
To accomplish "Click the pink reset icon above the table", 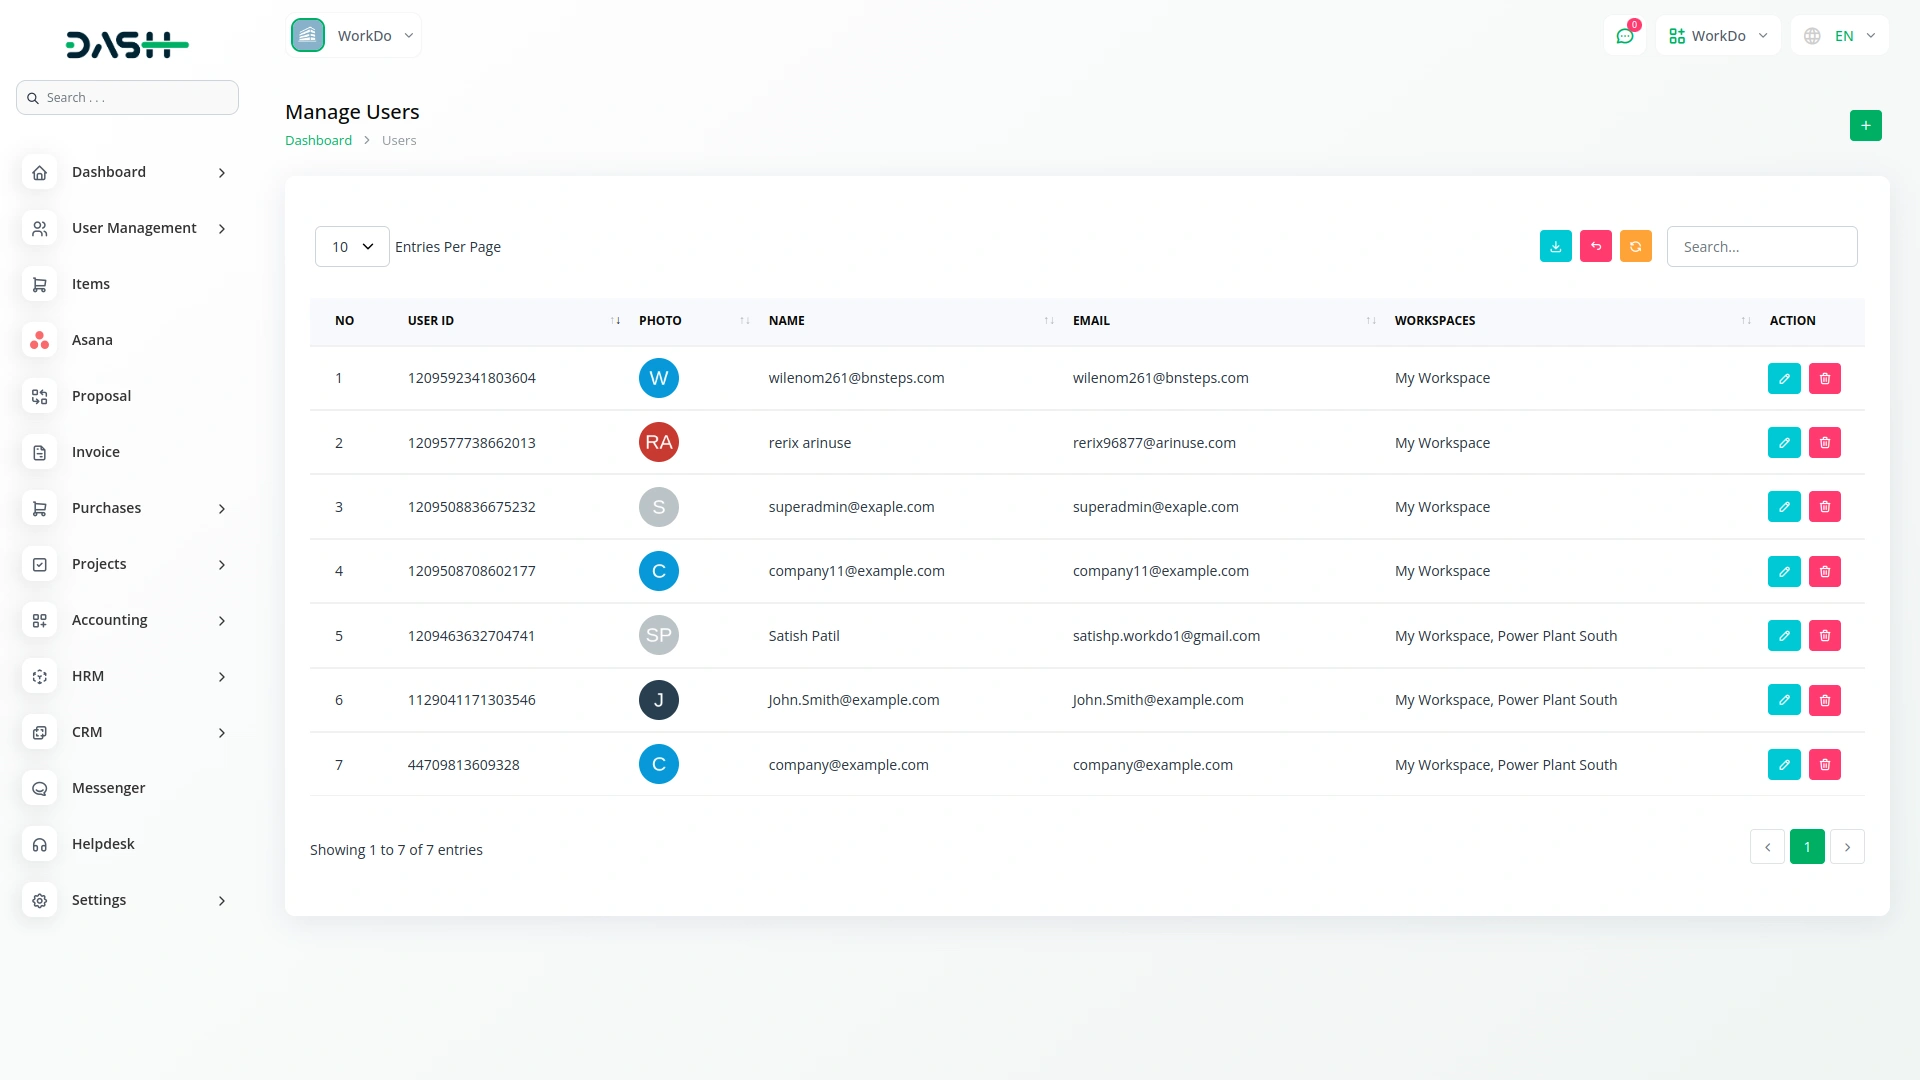I will [x=1595, y=246].
